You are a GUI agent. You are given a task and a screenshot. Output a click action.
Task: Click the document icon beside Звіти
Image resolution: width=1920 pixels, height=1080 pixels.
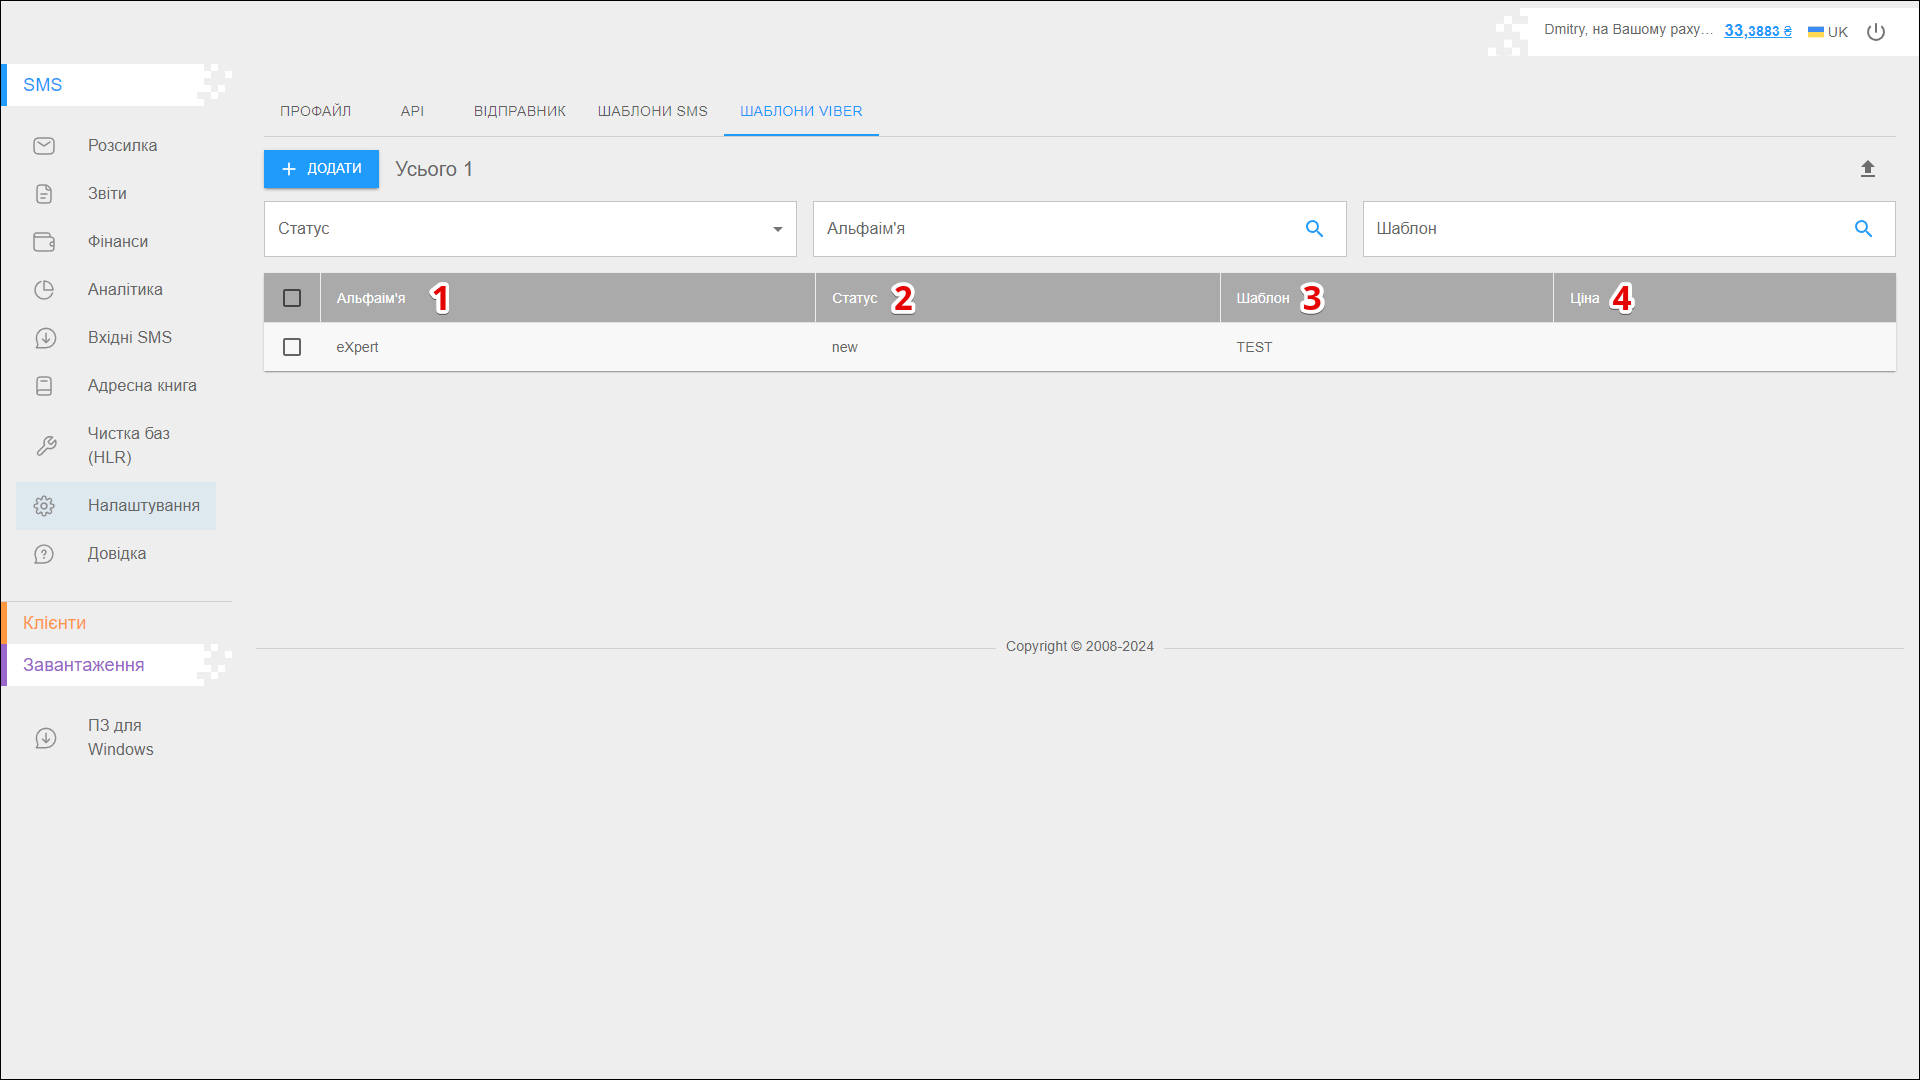(44, 194)
